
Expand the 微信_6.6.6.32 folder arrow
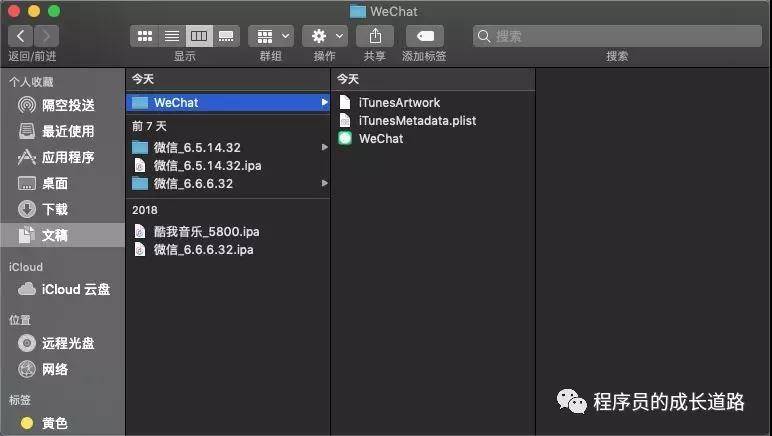[324, 183]
